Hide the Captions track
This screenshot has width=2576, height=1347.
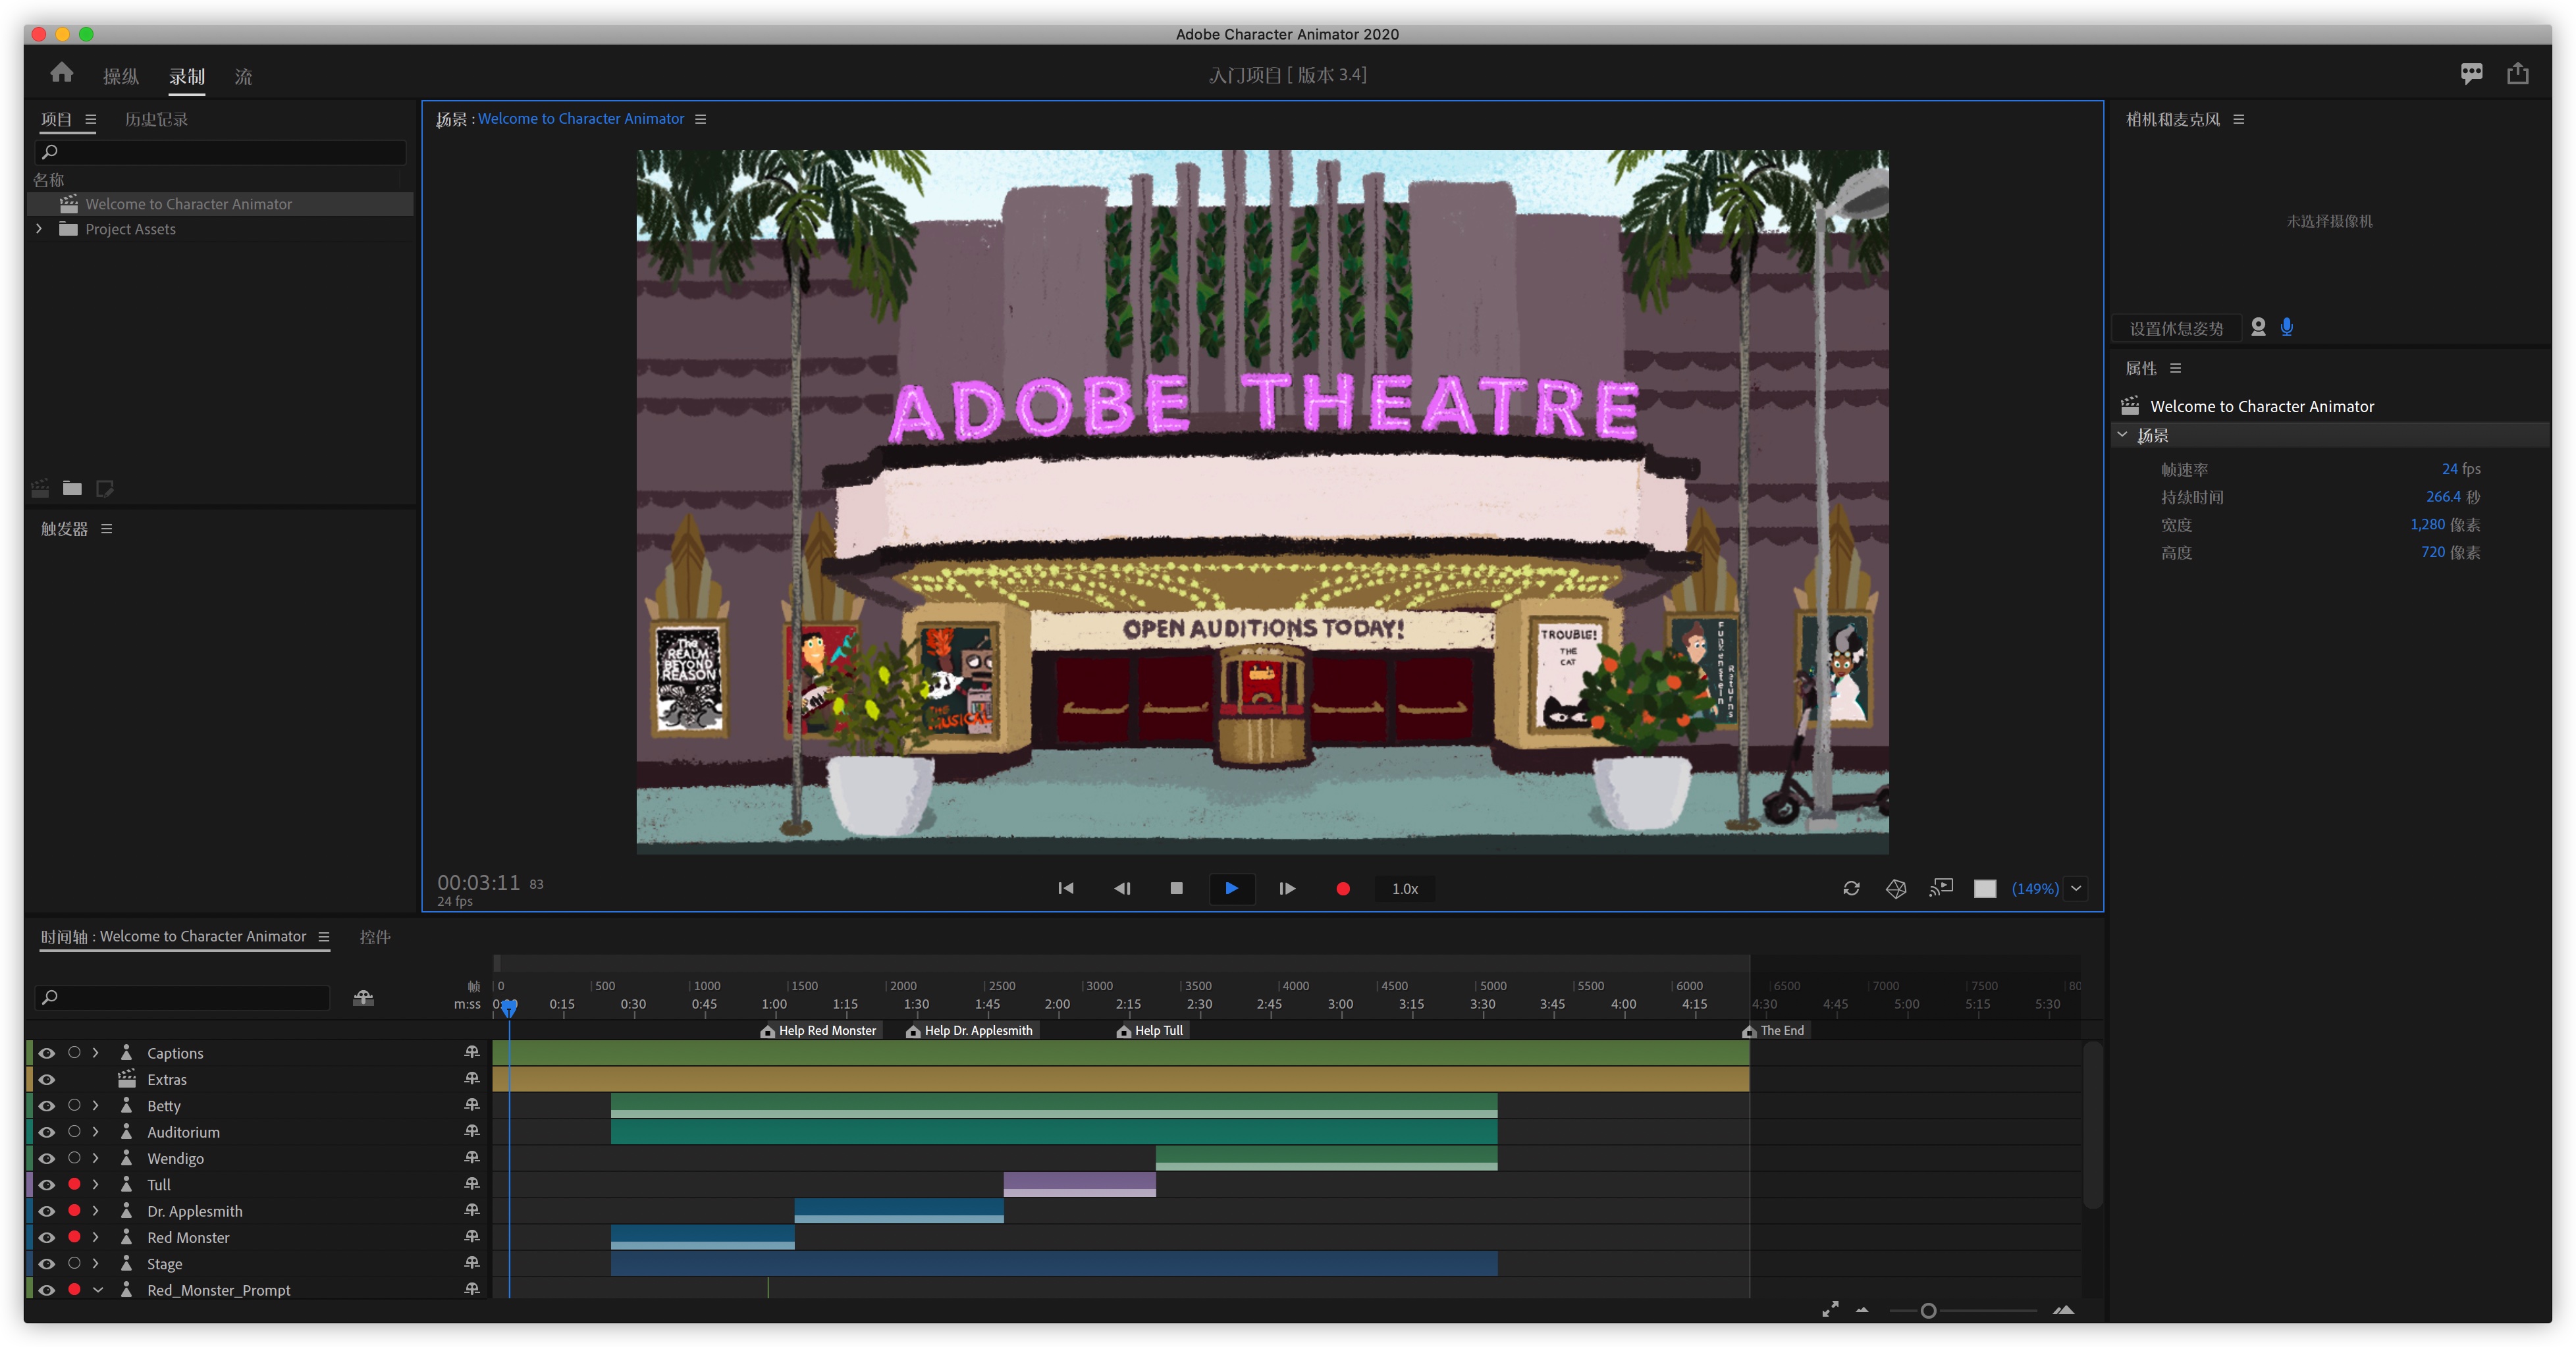click(x=46, y=1053)
